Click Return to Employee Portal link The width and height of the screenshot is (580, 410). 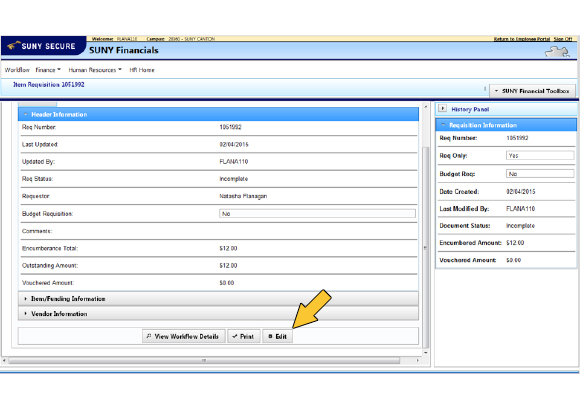coord(522,39)
